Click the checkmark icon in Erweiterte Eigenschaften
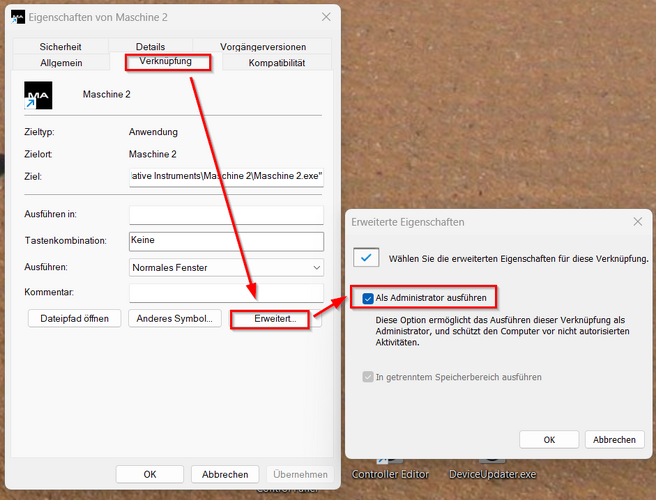 (x=366, y=257)
